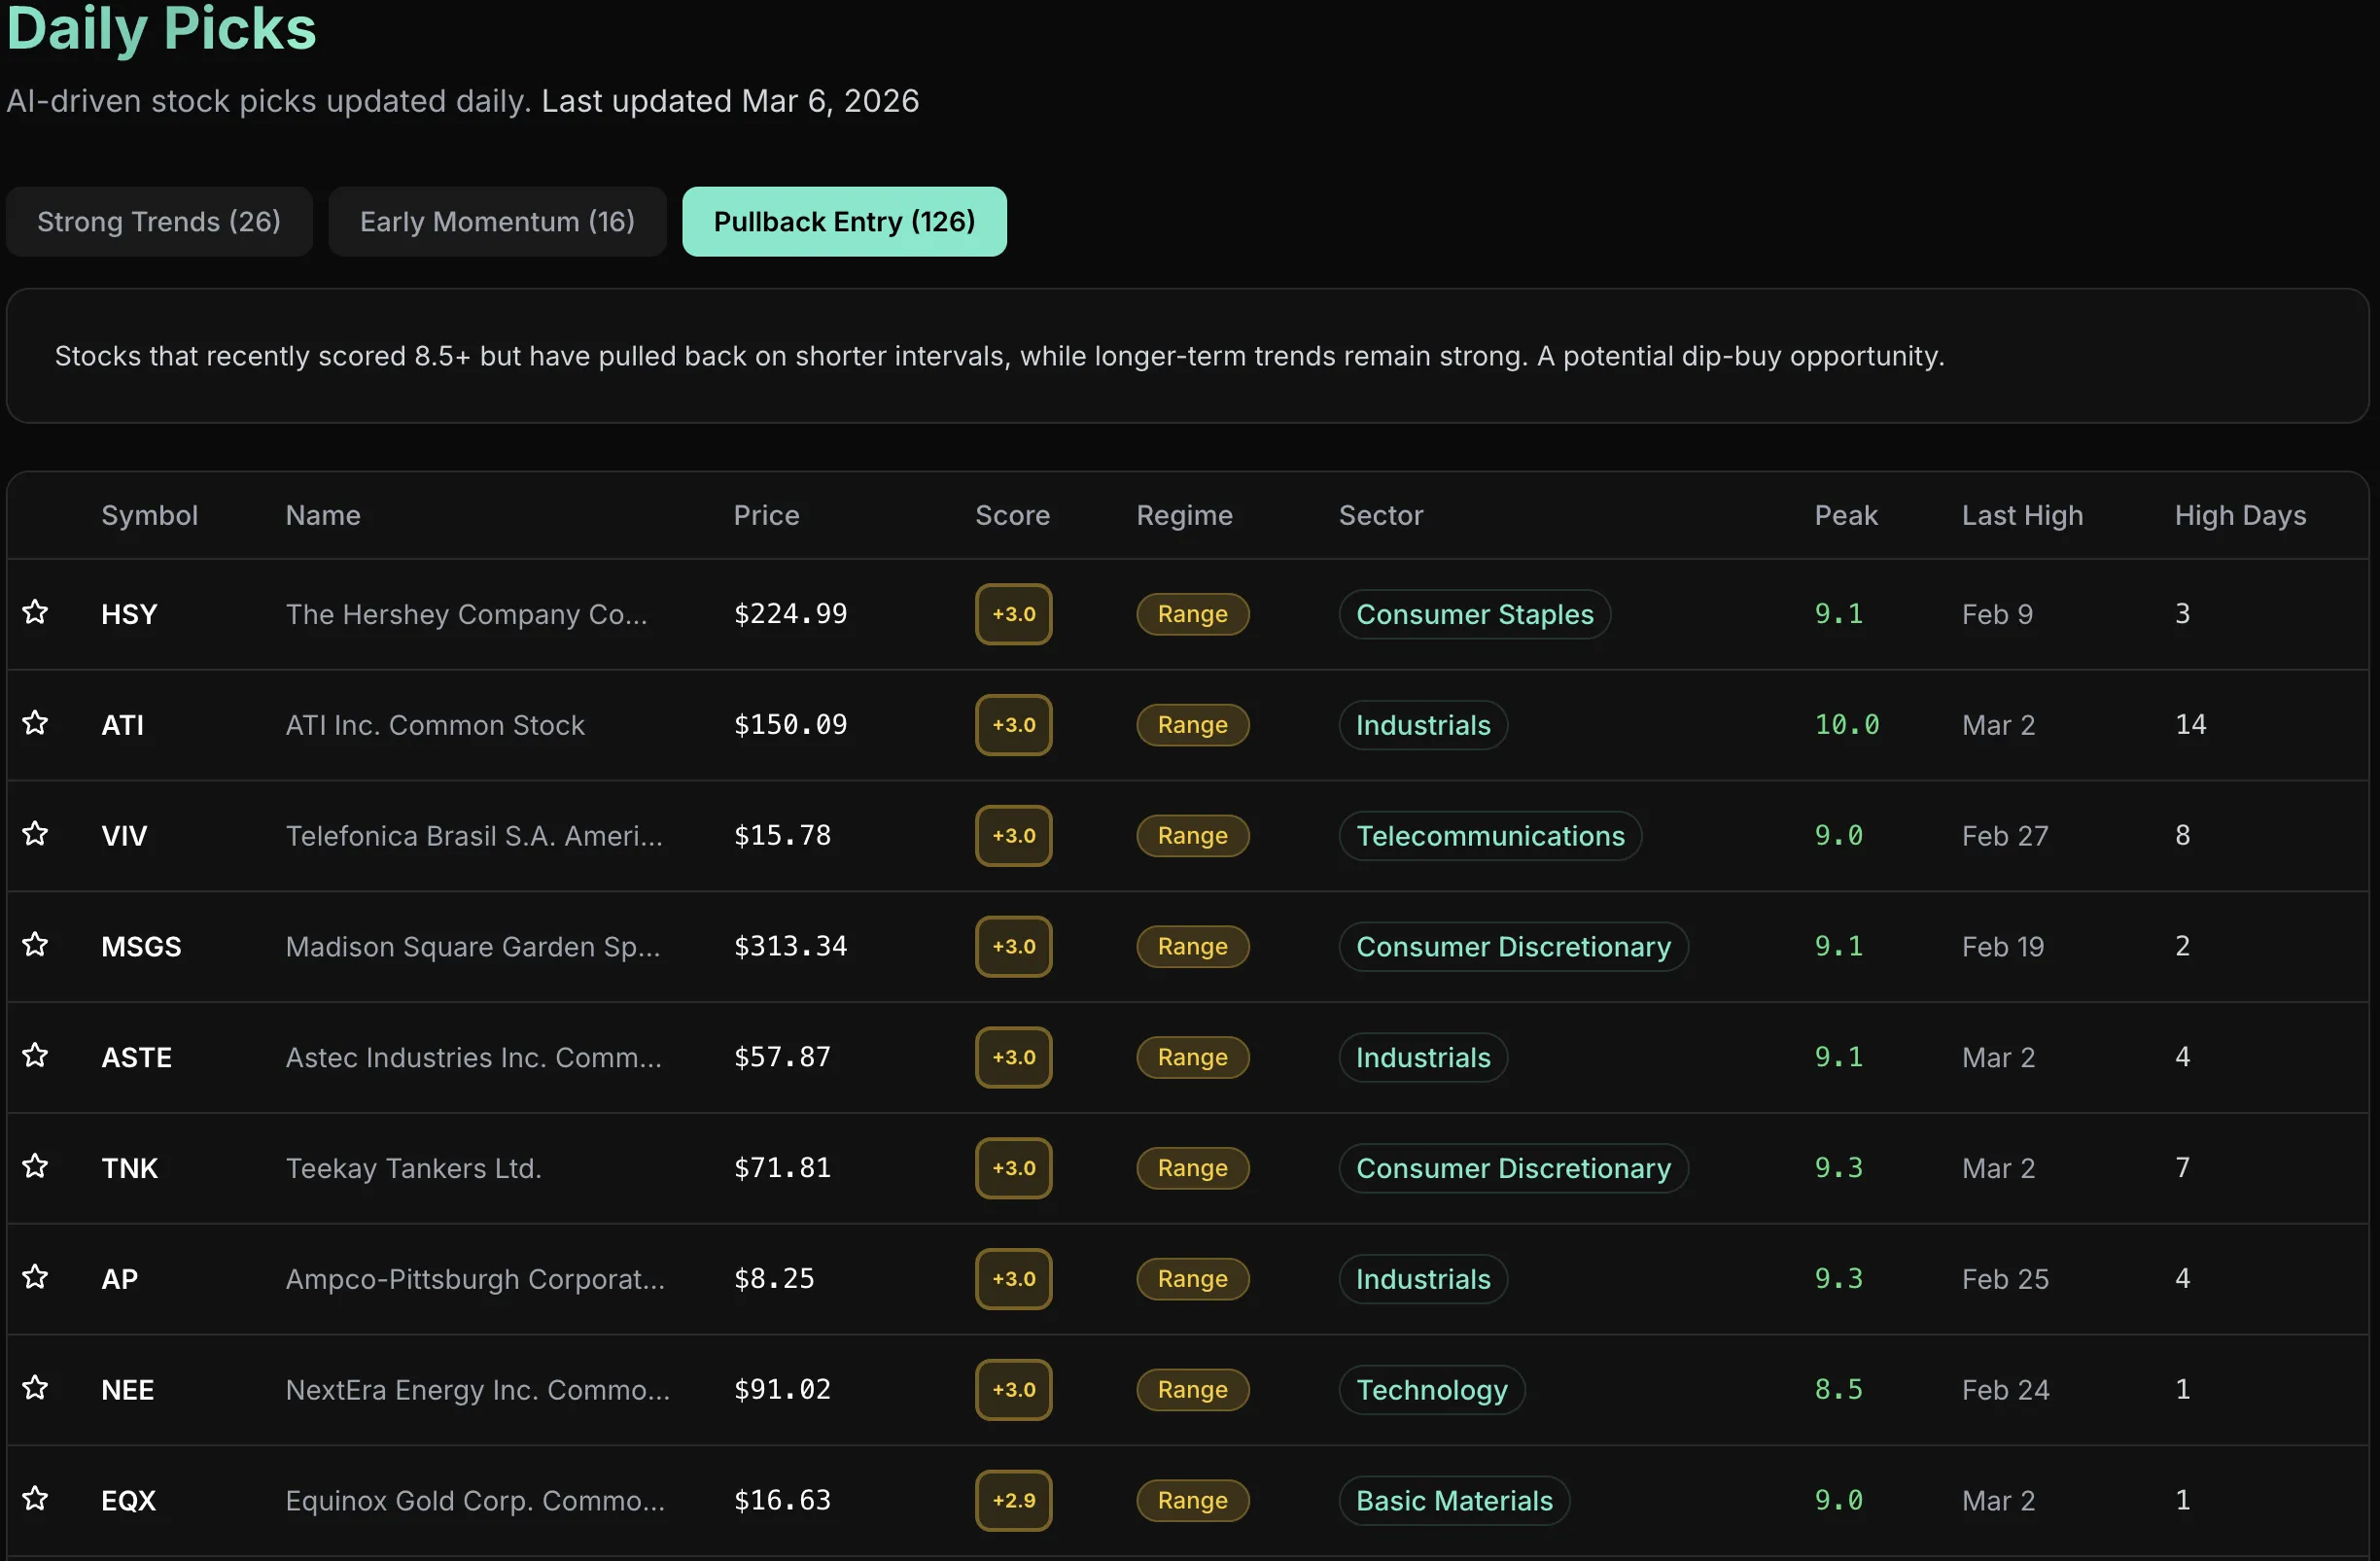The width and height of the screenshot is (2380, 1561).
Task: Click the $8.25 price cell
Action: pos(775,1279)
